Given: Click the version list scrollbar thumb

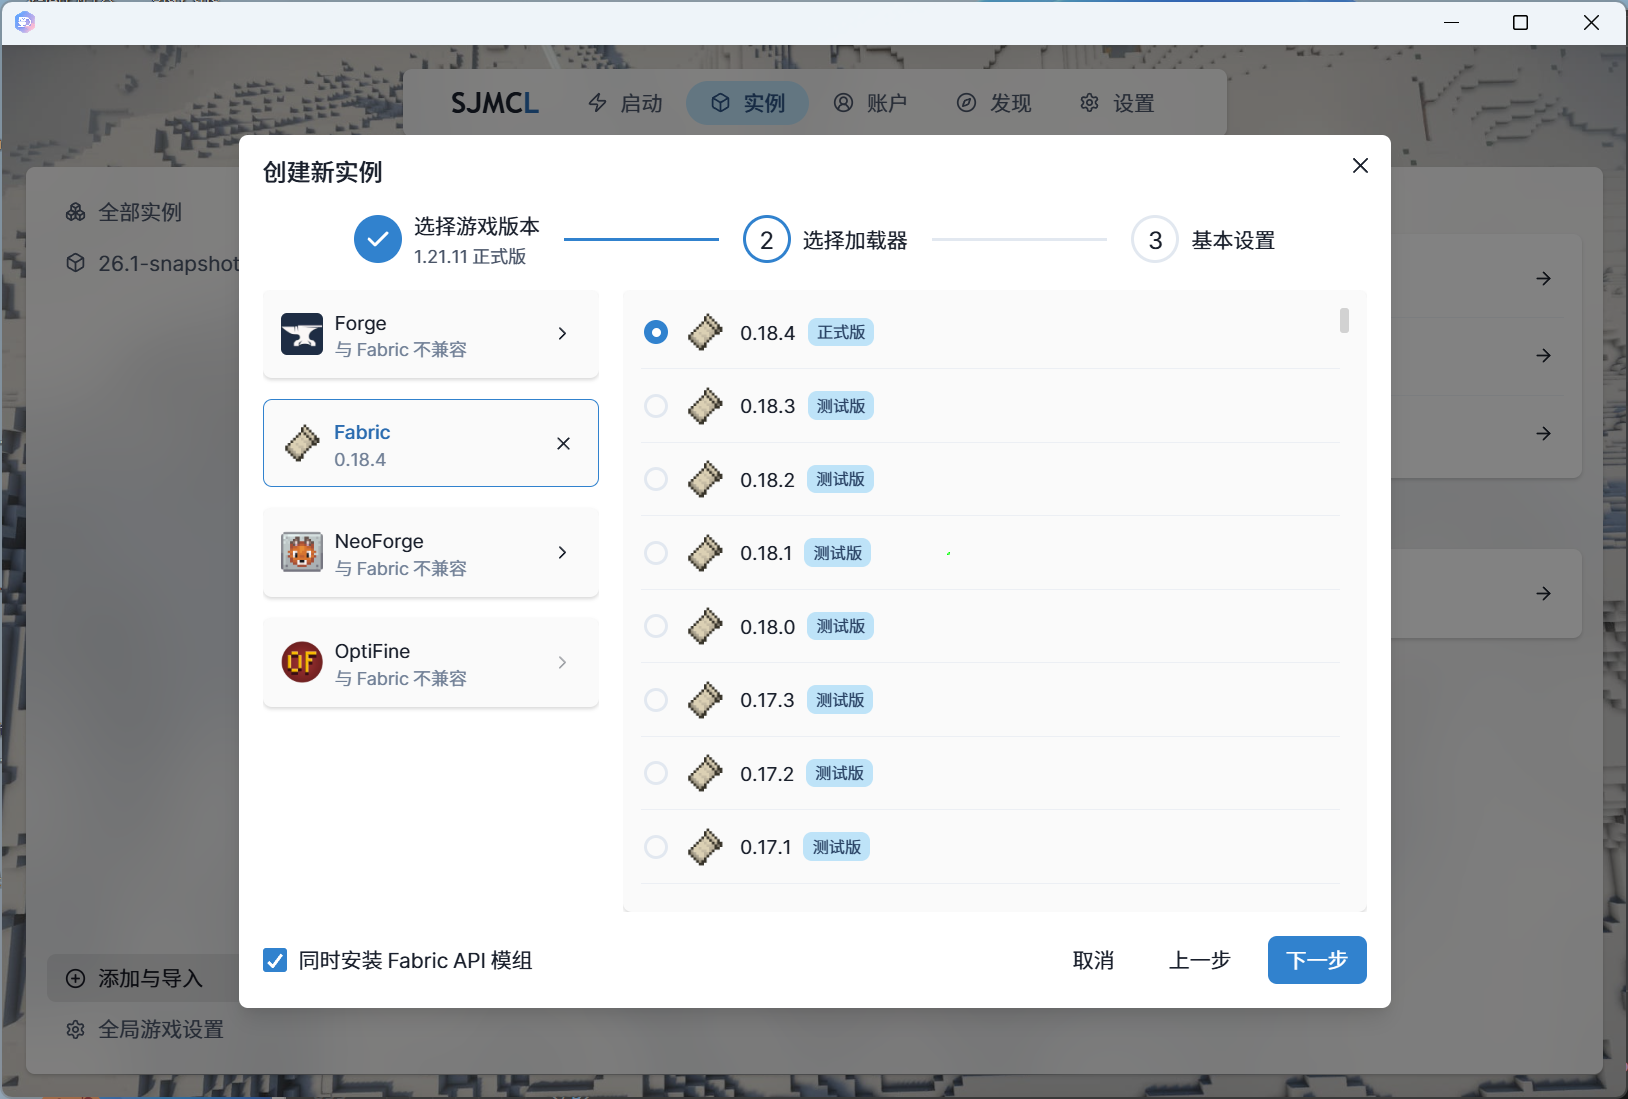Looking at the screenshot, I should (x=1344, y=320).
